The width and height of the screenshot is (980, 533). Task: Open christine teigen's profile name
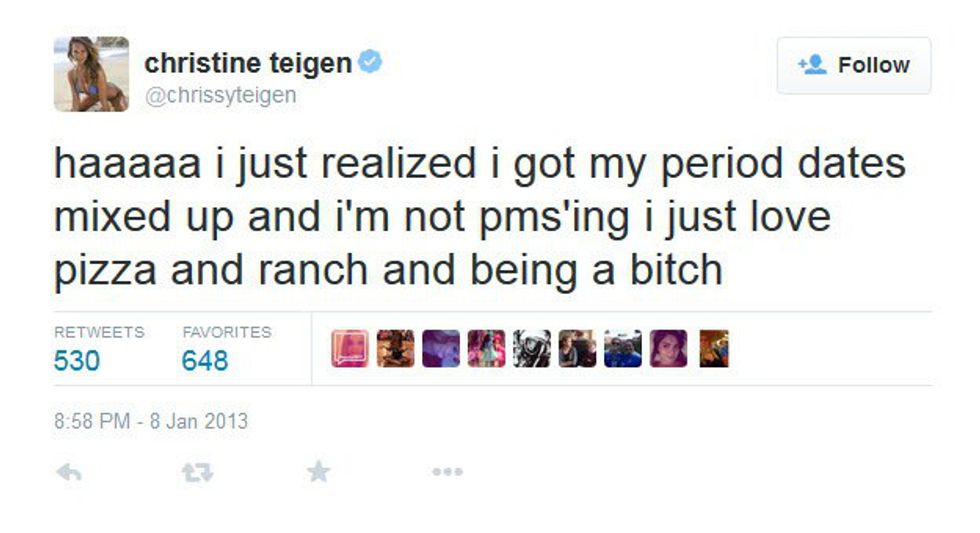click(x=248, y=64)
